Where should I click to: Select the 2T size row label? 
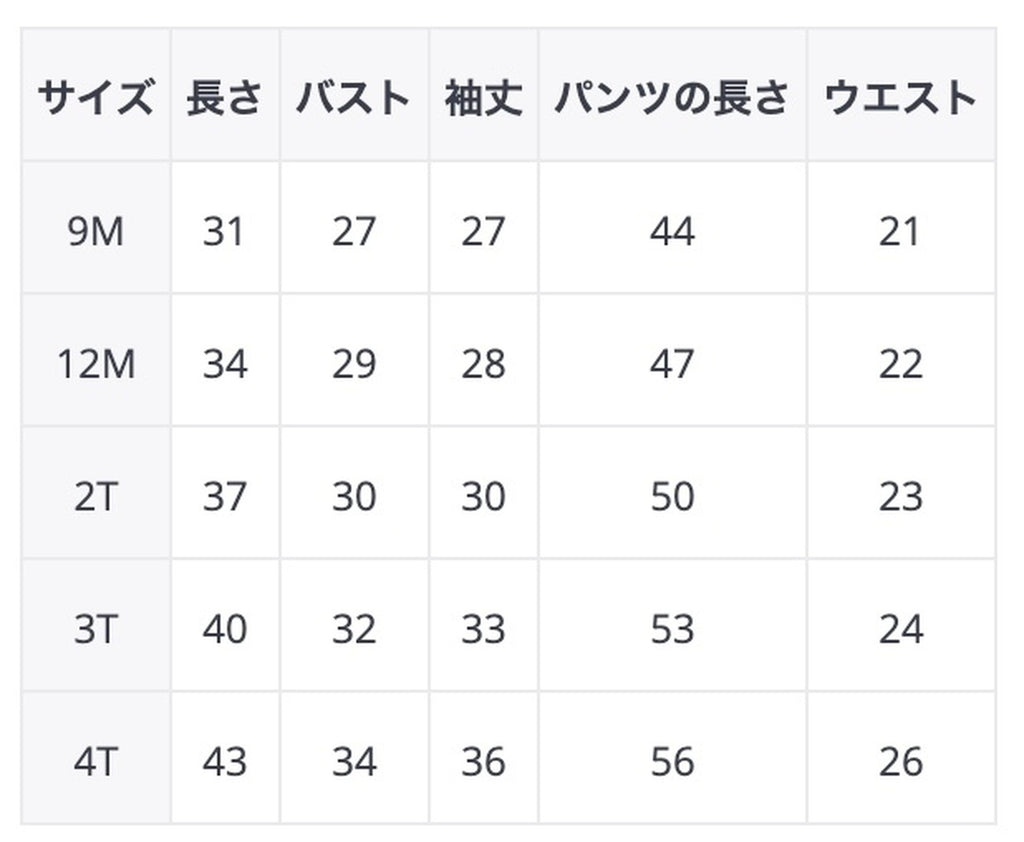click(x=95, y=497)
